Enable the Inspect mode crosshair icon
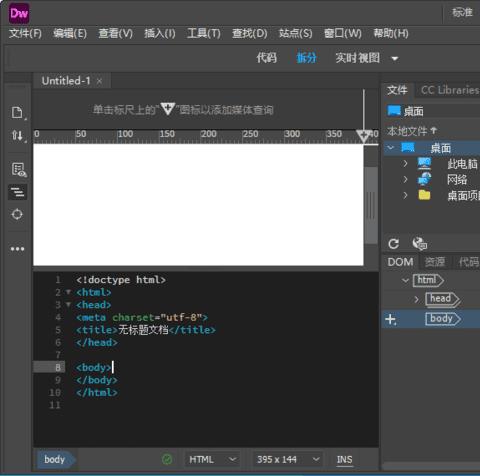Image resolution: width=480 pixels, height=476 pixels. tap(17, 214)
